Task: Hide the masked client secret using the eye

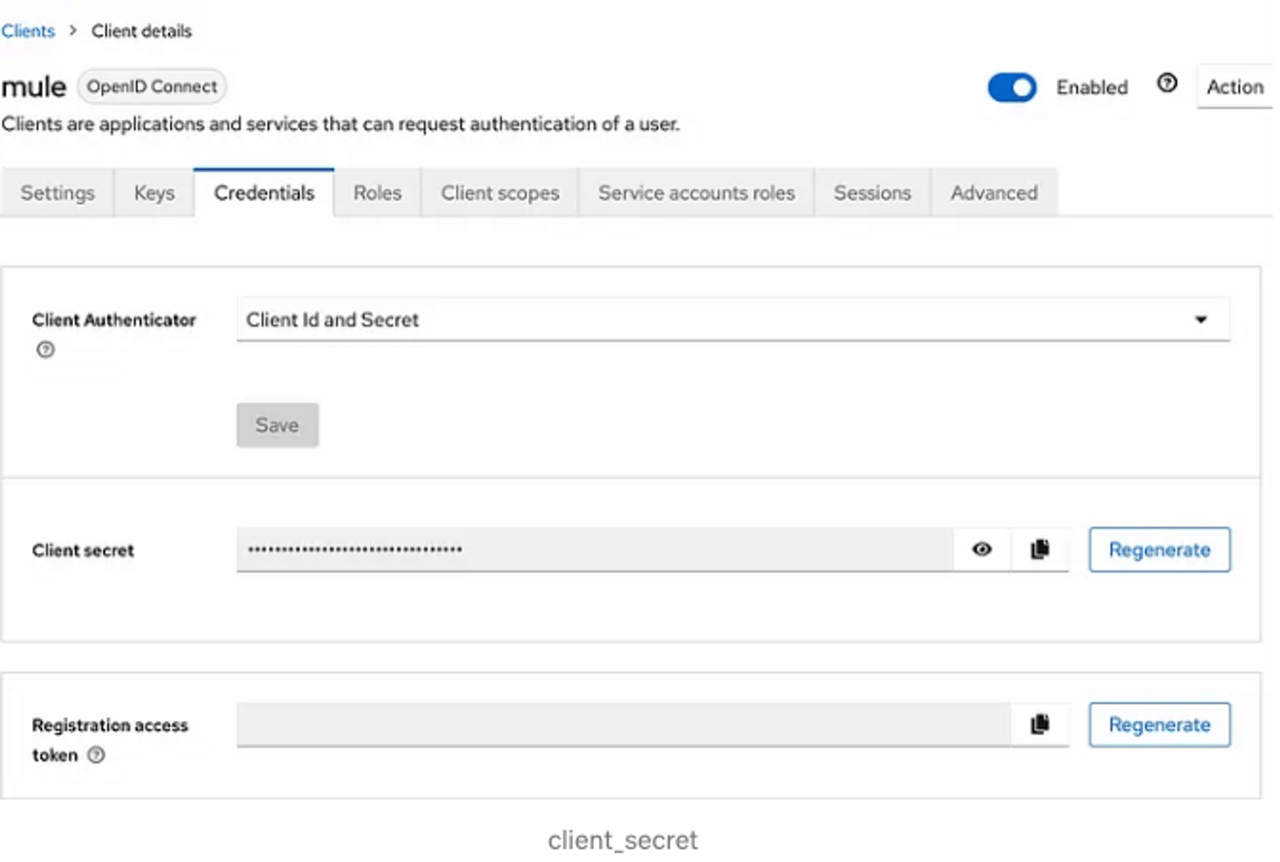Action: (x=981, y=549)
